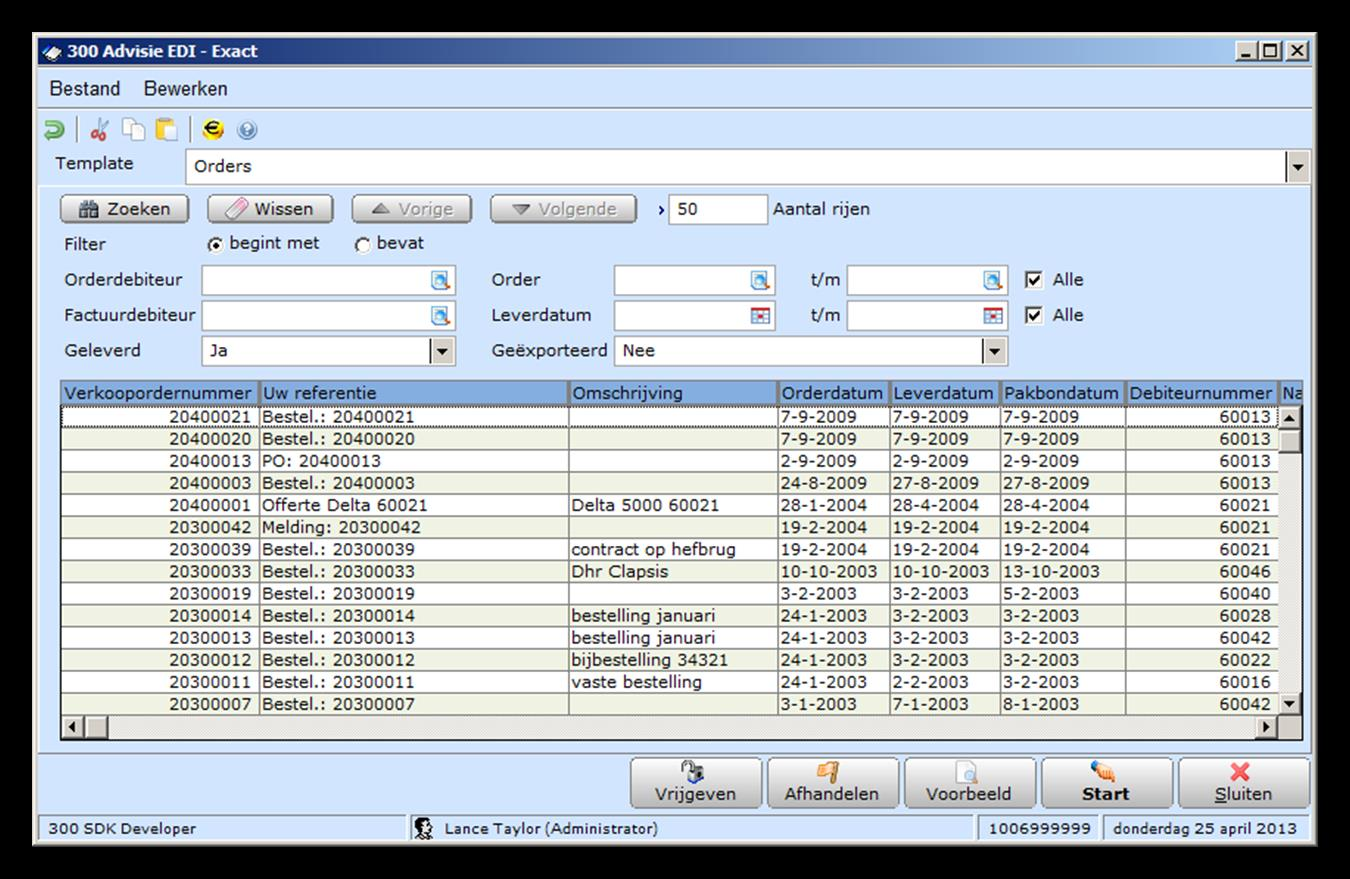The height and width of the screenshot is (879, 1350).
Task: Click the Sluiten button
Action: coord(1243,783)
